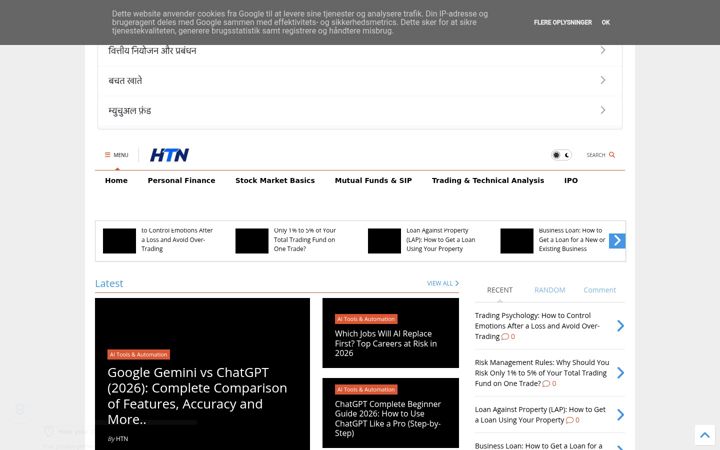720x450 pixels.
Task: Open recent post Trading Psychology link
Action: tap(537, 326)
